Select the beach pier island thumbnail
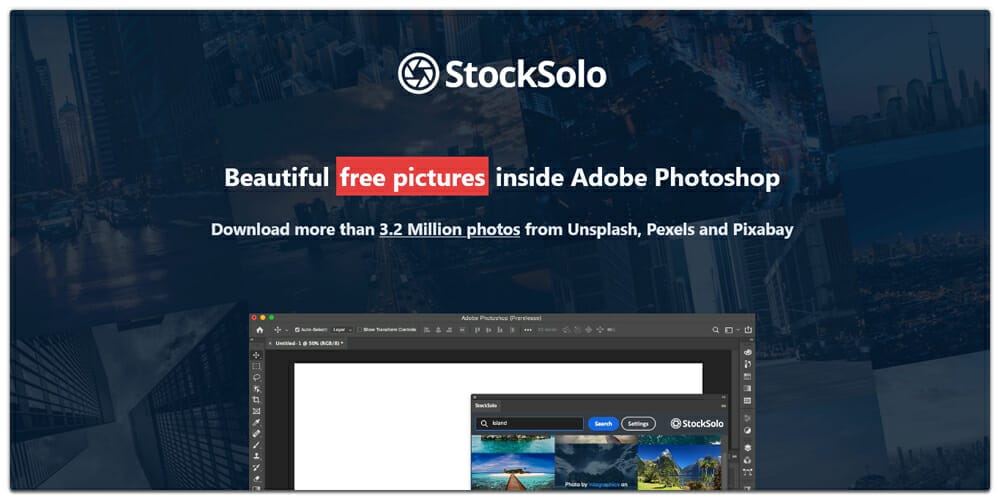The height and width of the screenshot is (500, 1000). click(x=513, y=472)
